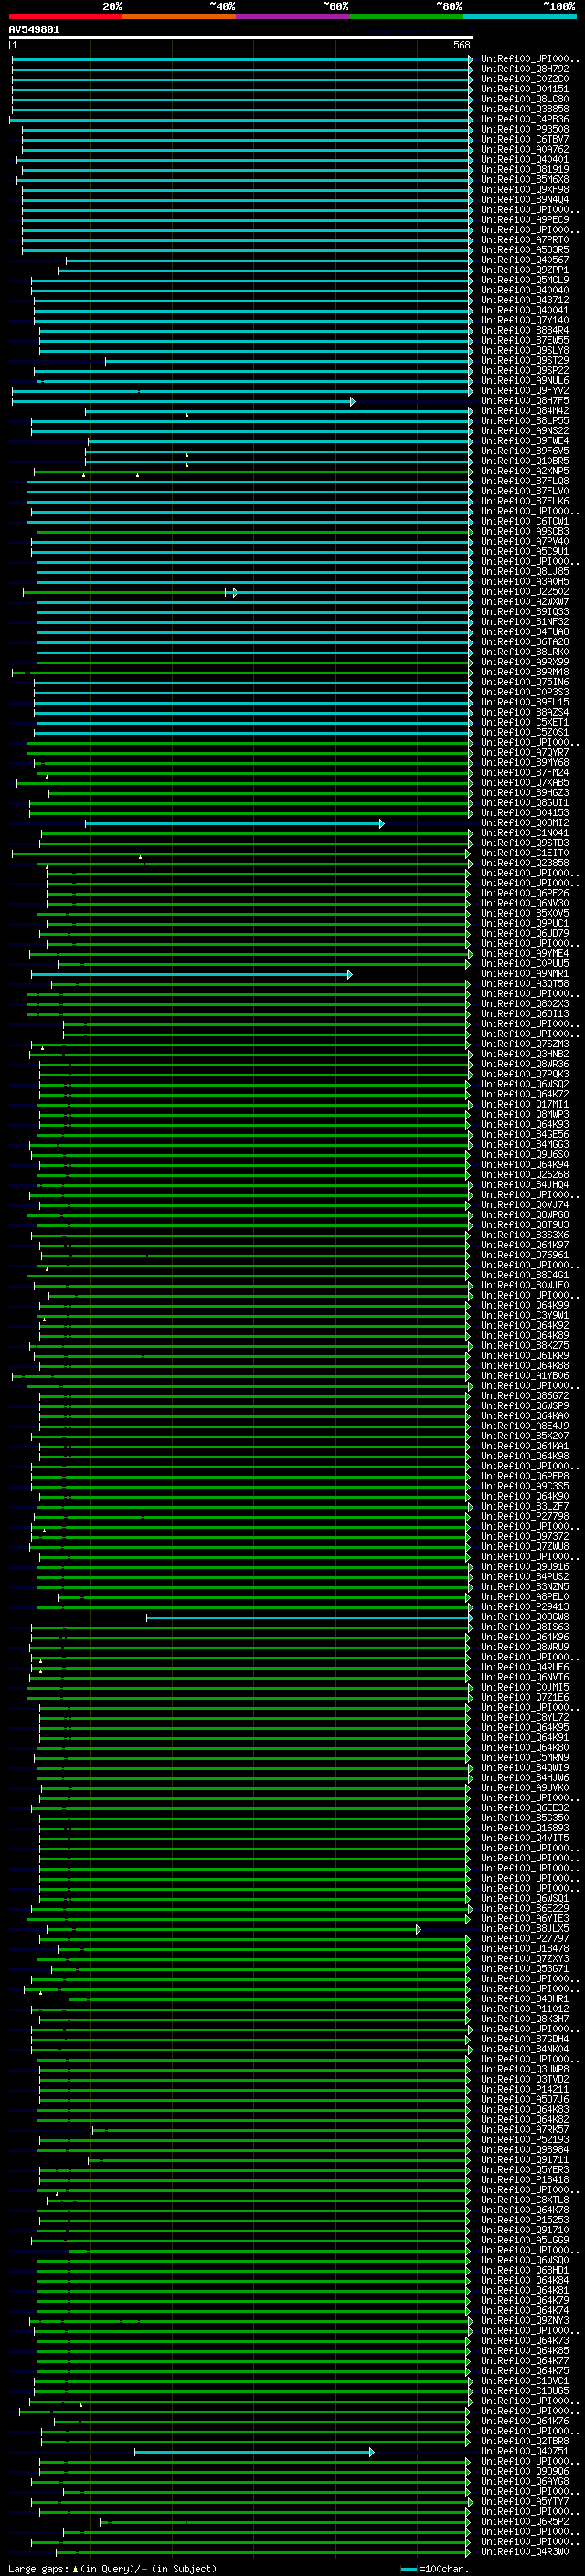Select label UniRef100_B4DHR1
Screen dimensions: 585x2576
525,1999
